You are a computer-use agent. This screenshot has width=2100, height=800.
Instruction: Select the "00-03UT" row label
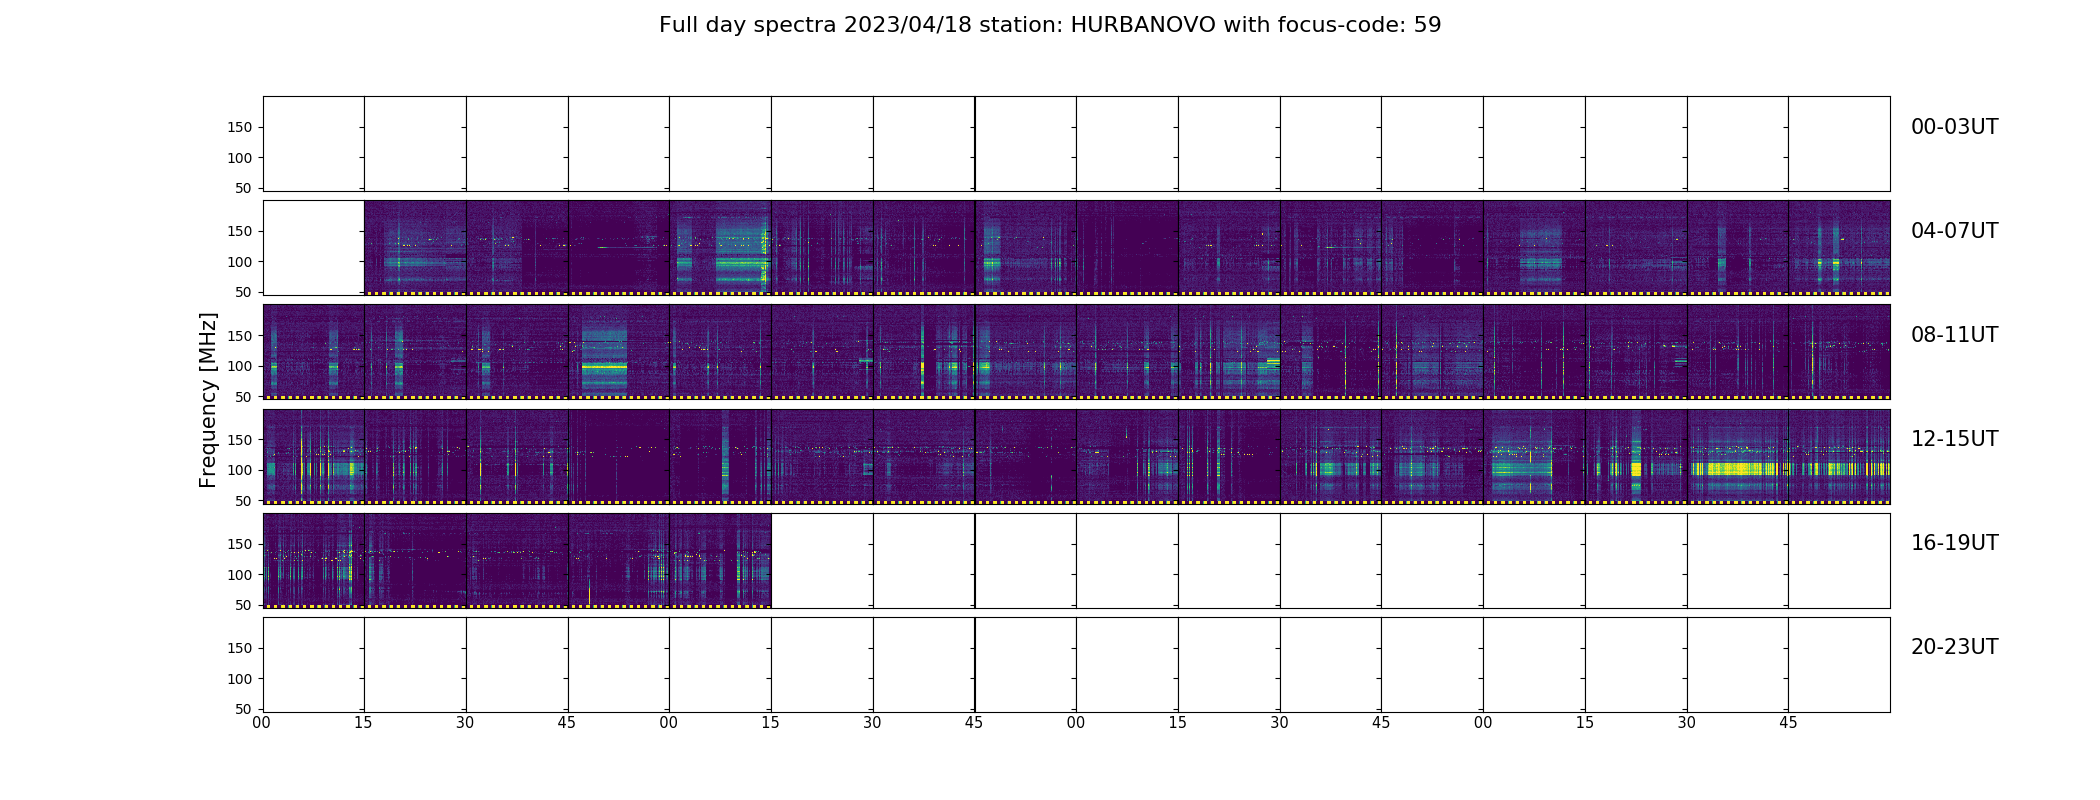pos(1954,127)
